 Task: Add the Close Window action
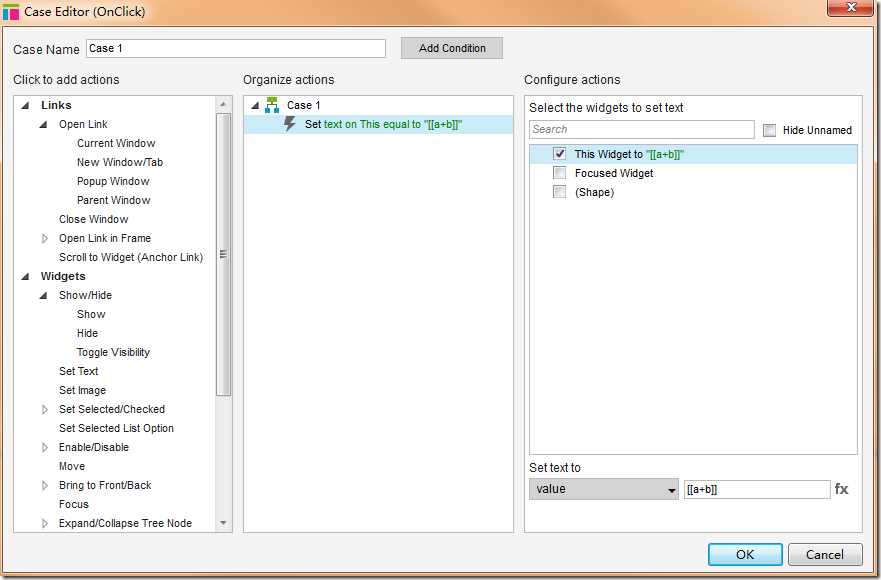(x=93, y=219)
